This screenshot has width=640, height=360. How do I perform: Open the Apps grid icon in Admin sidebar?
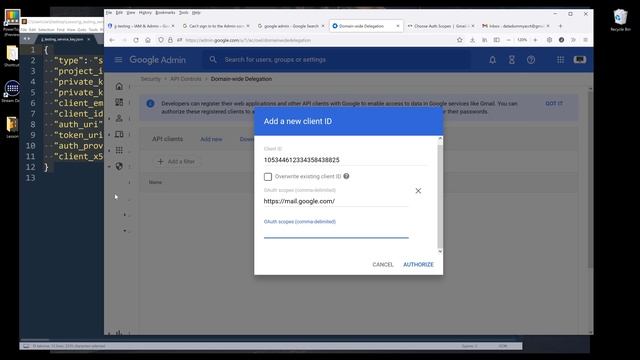119,150
